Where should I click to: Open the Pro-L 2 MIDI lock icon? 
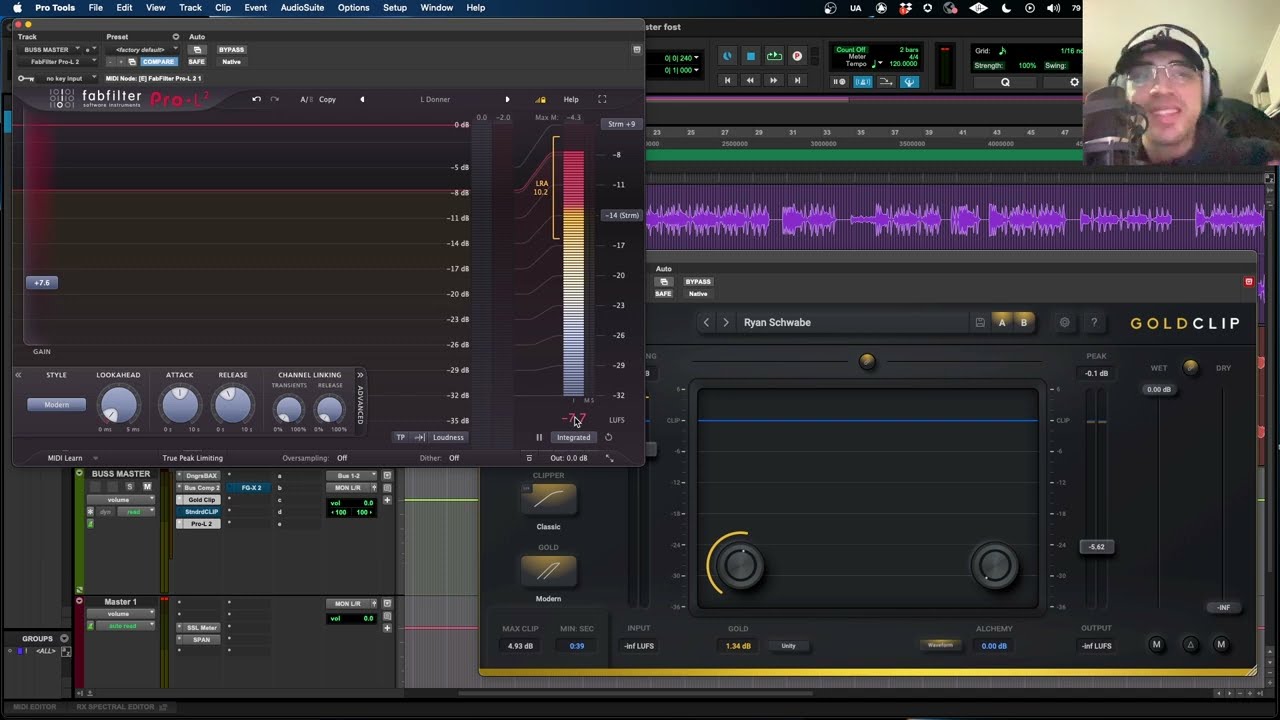click(x=541, y=99)
